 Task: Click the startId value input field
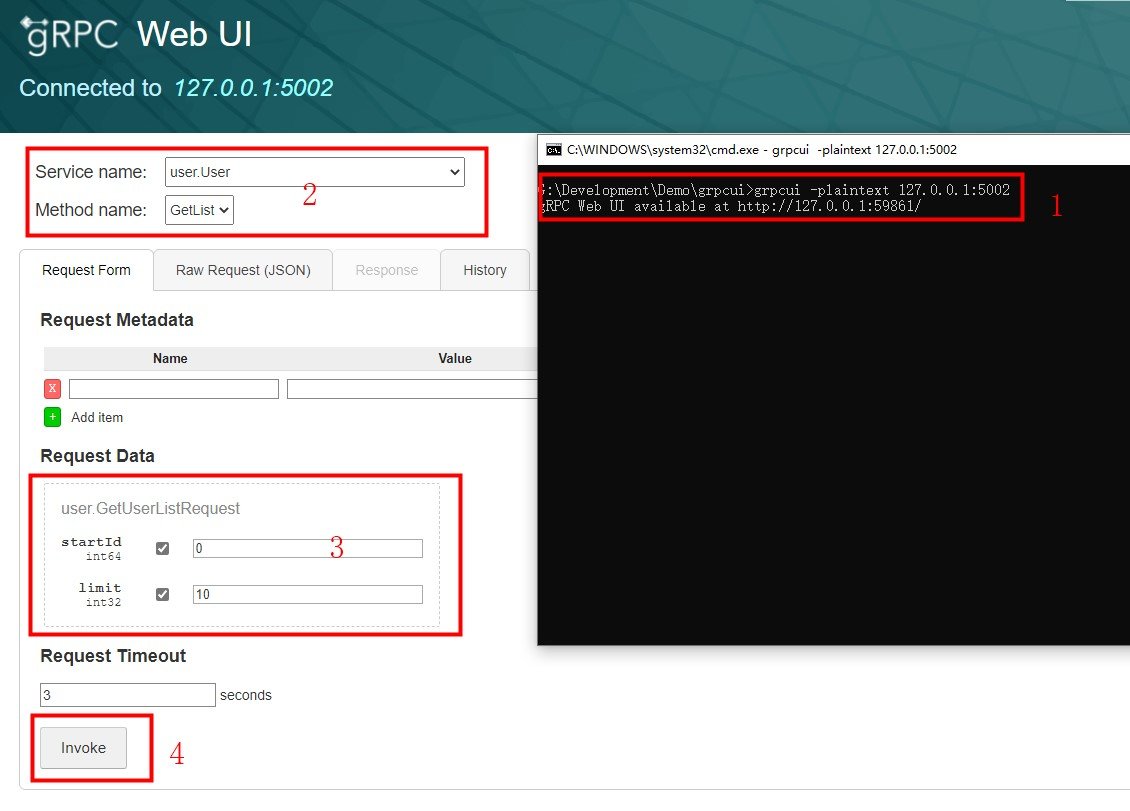point(308,549)
